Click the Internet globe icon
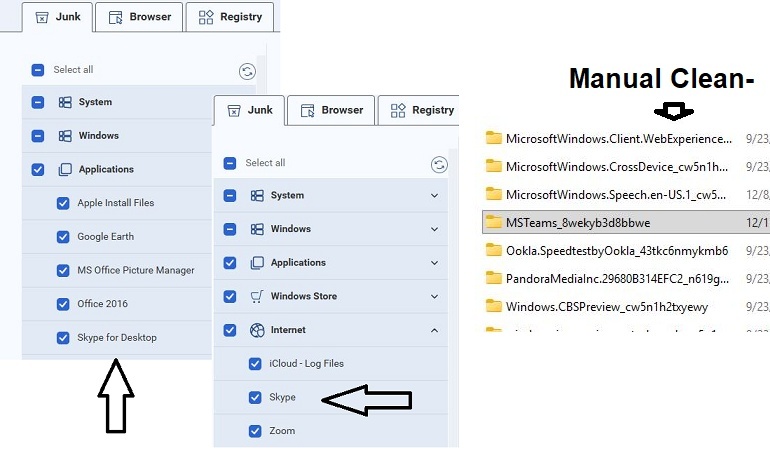 click(257, 330)
